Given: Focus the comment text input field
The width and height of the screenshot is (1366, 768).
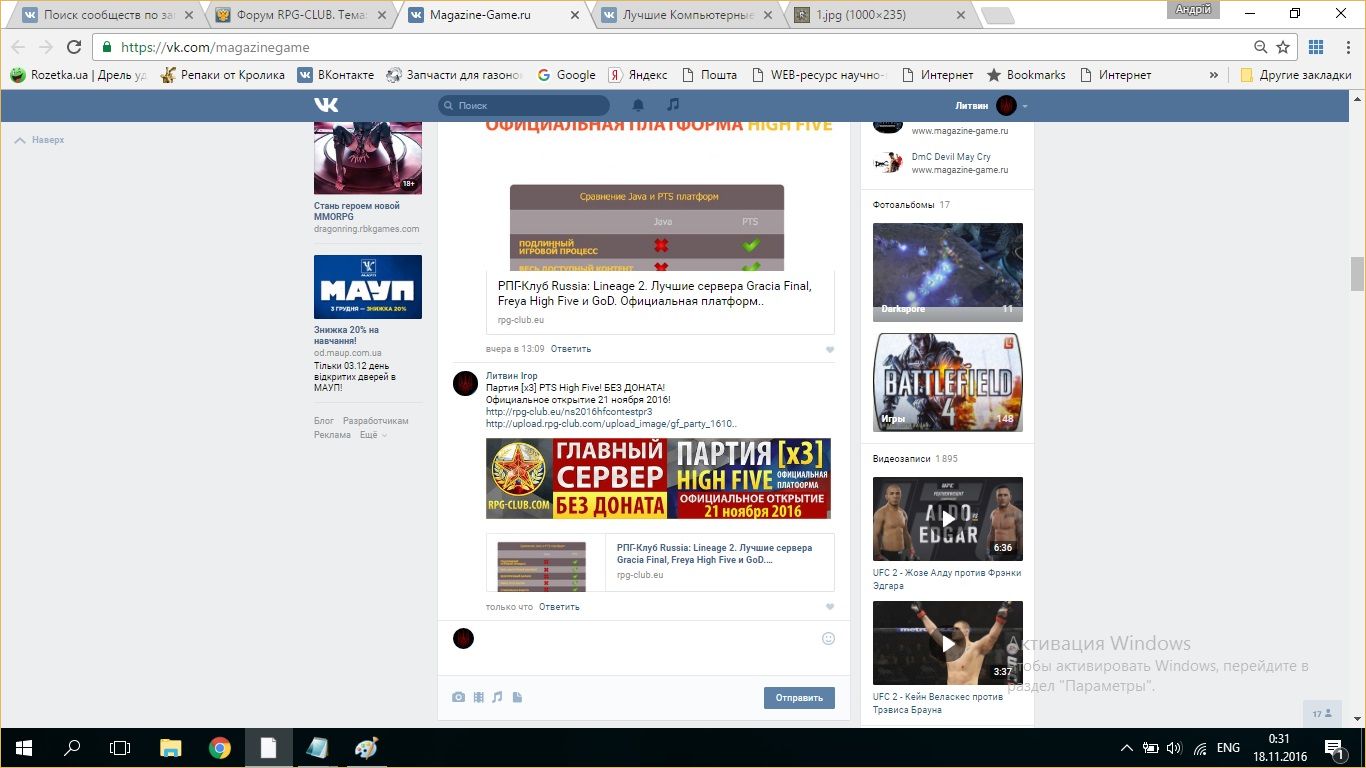Looking at the screenshot, I should click(x=648, y=638).
